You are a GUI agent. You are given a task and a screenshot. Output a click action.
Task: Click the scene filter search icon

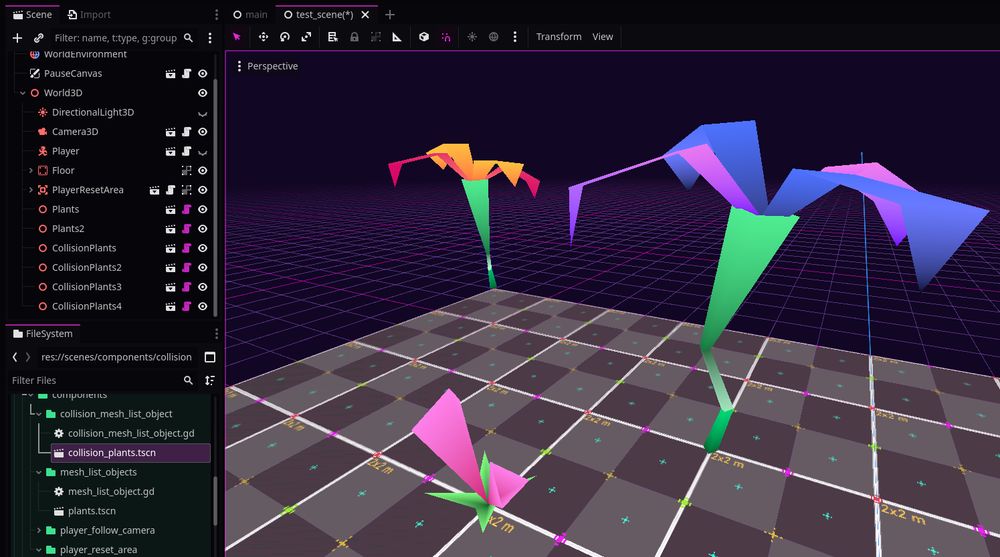click(x=188, y=38)
